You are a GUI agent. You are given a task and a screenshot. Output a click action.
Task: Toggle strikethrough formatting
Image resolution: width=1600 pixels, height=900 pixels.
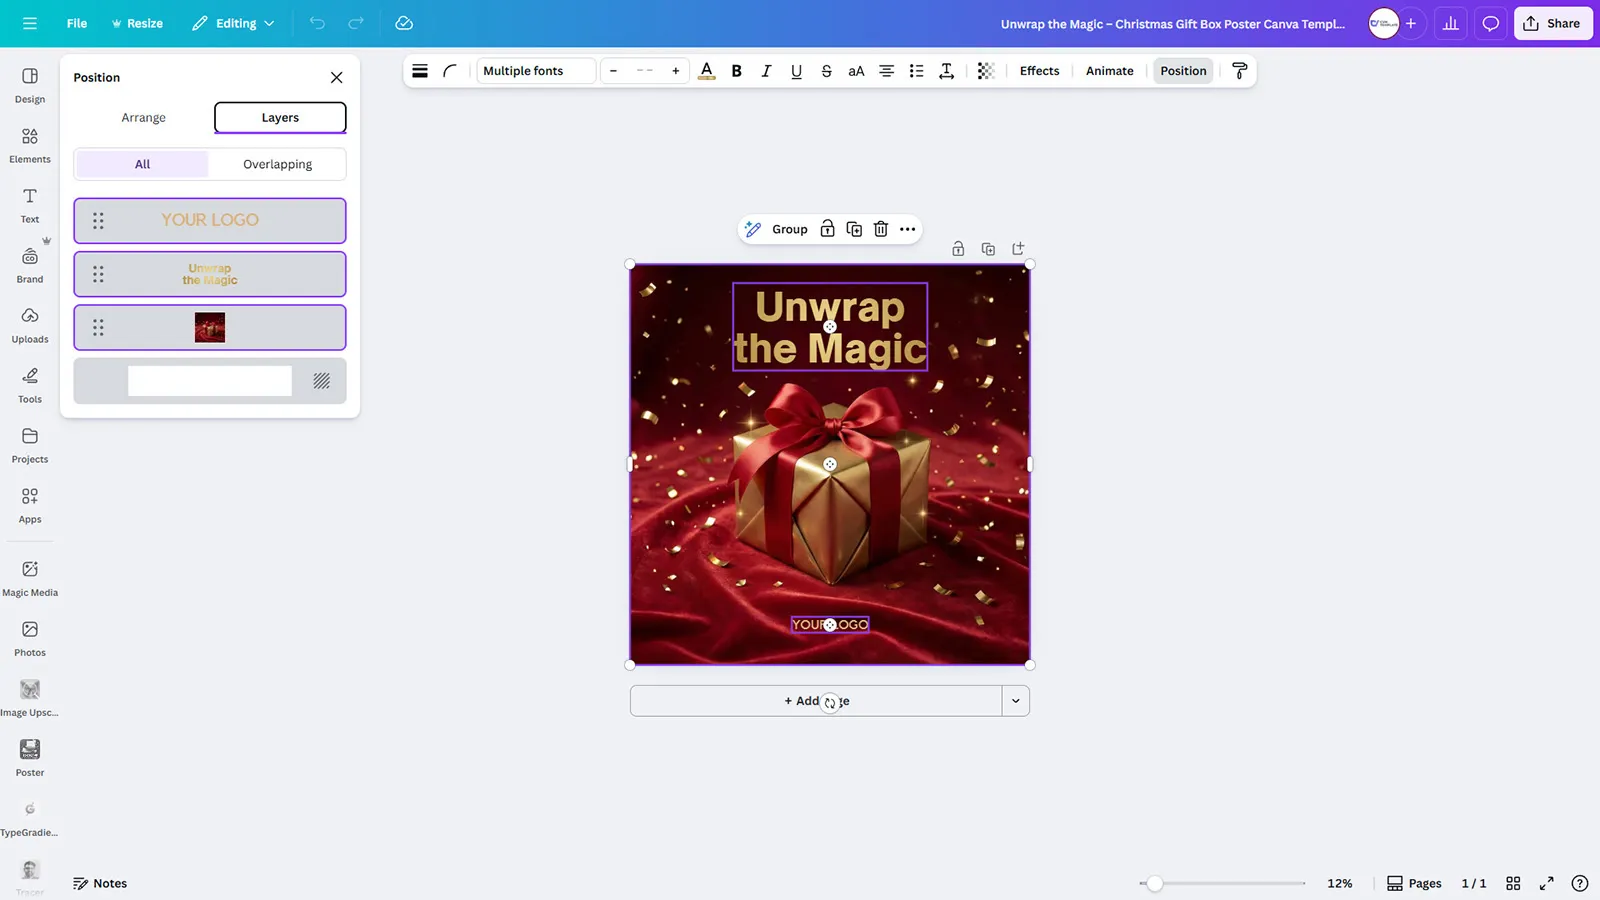pyautogui.click(x=826, y=70)
